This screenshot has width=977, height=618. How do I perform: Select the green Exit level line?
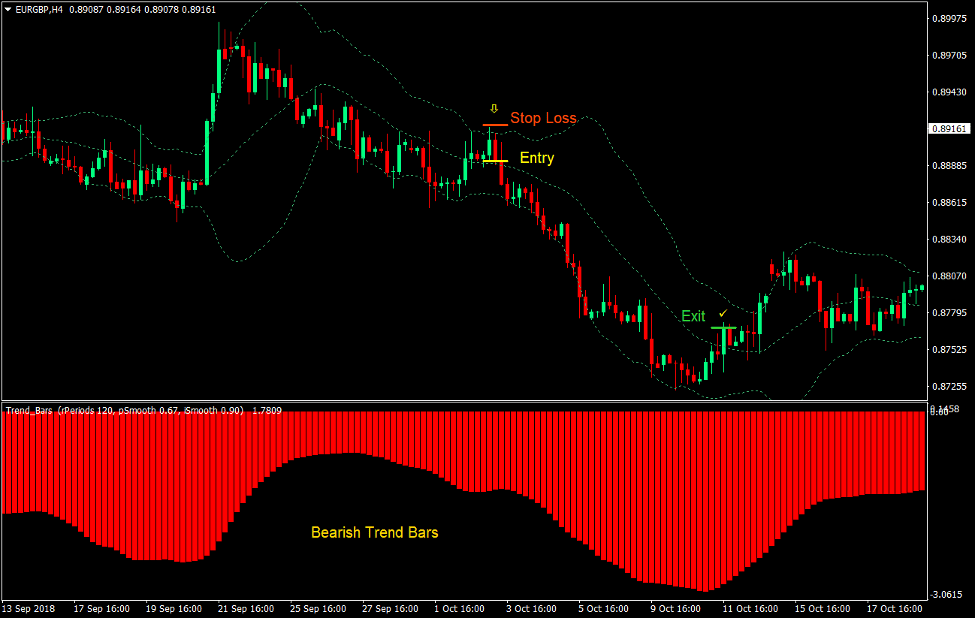point(724,328)
